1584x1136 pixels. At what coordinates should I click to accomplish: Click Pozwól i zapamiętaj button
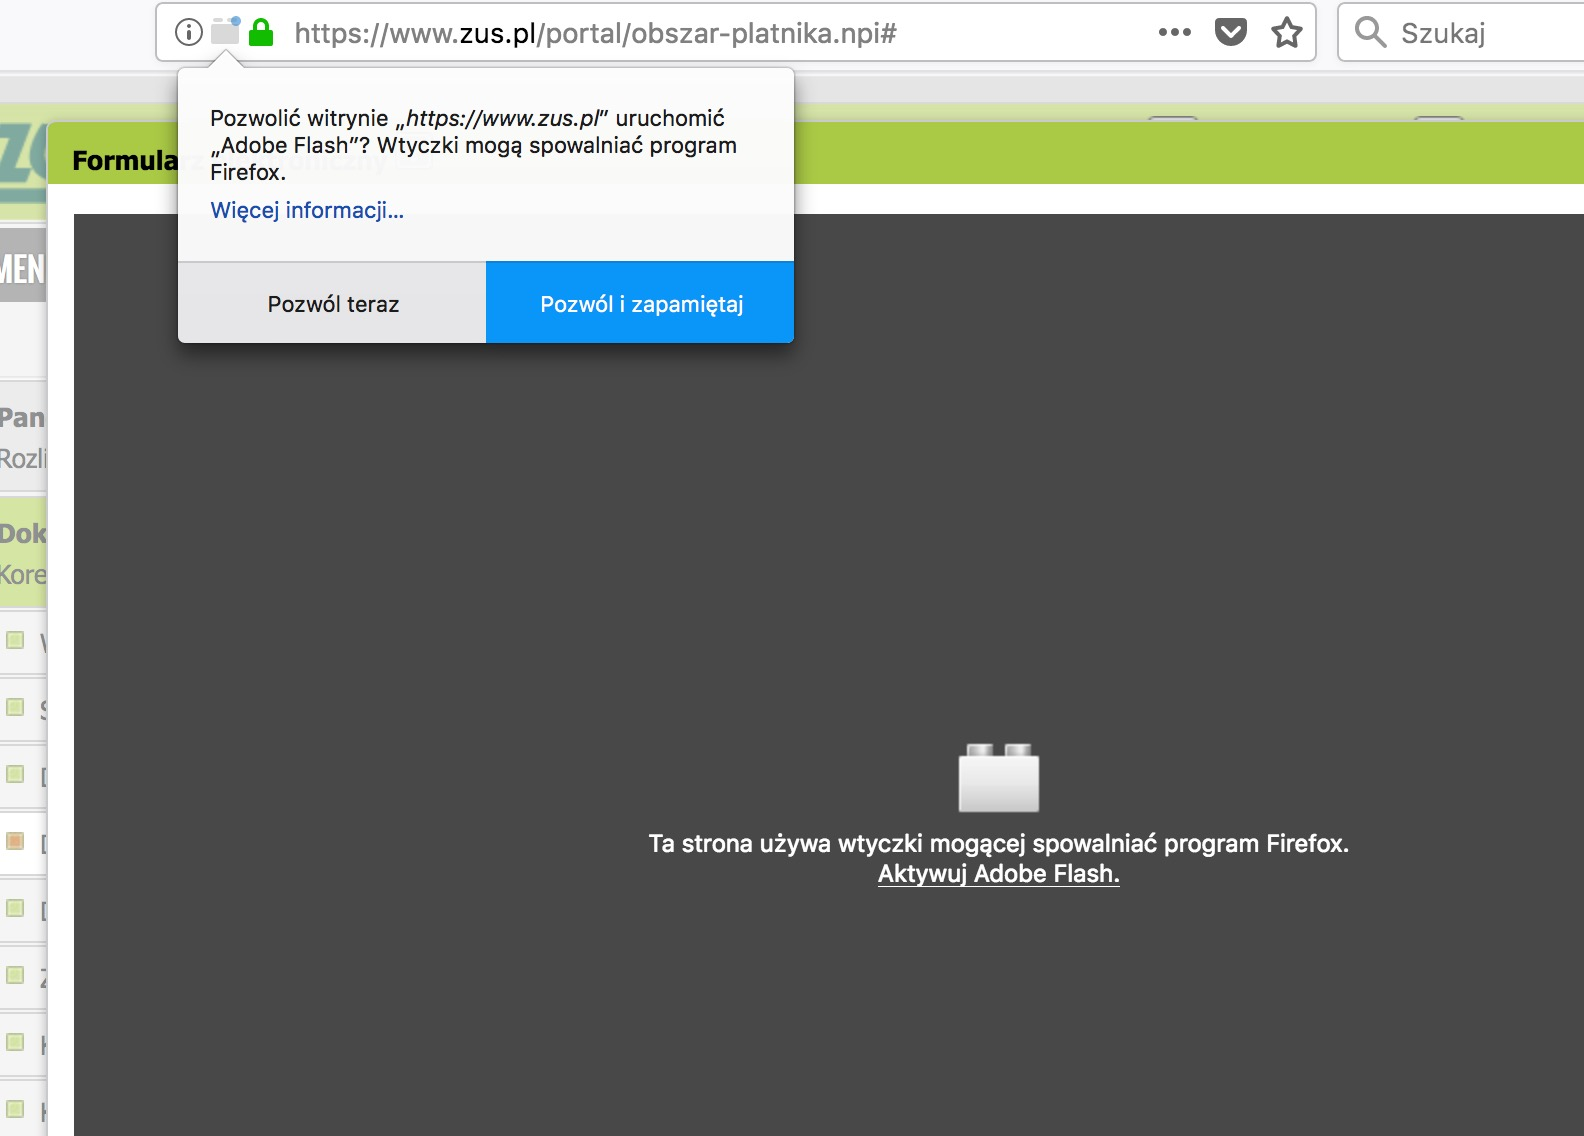(640, 303)
